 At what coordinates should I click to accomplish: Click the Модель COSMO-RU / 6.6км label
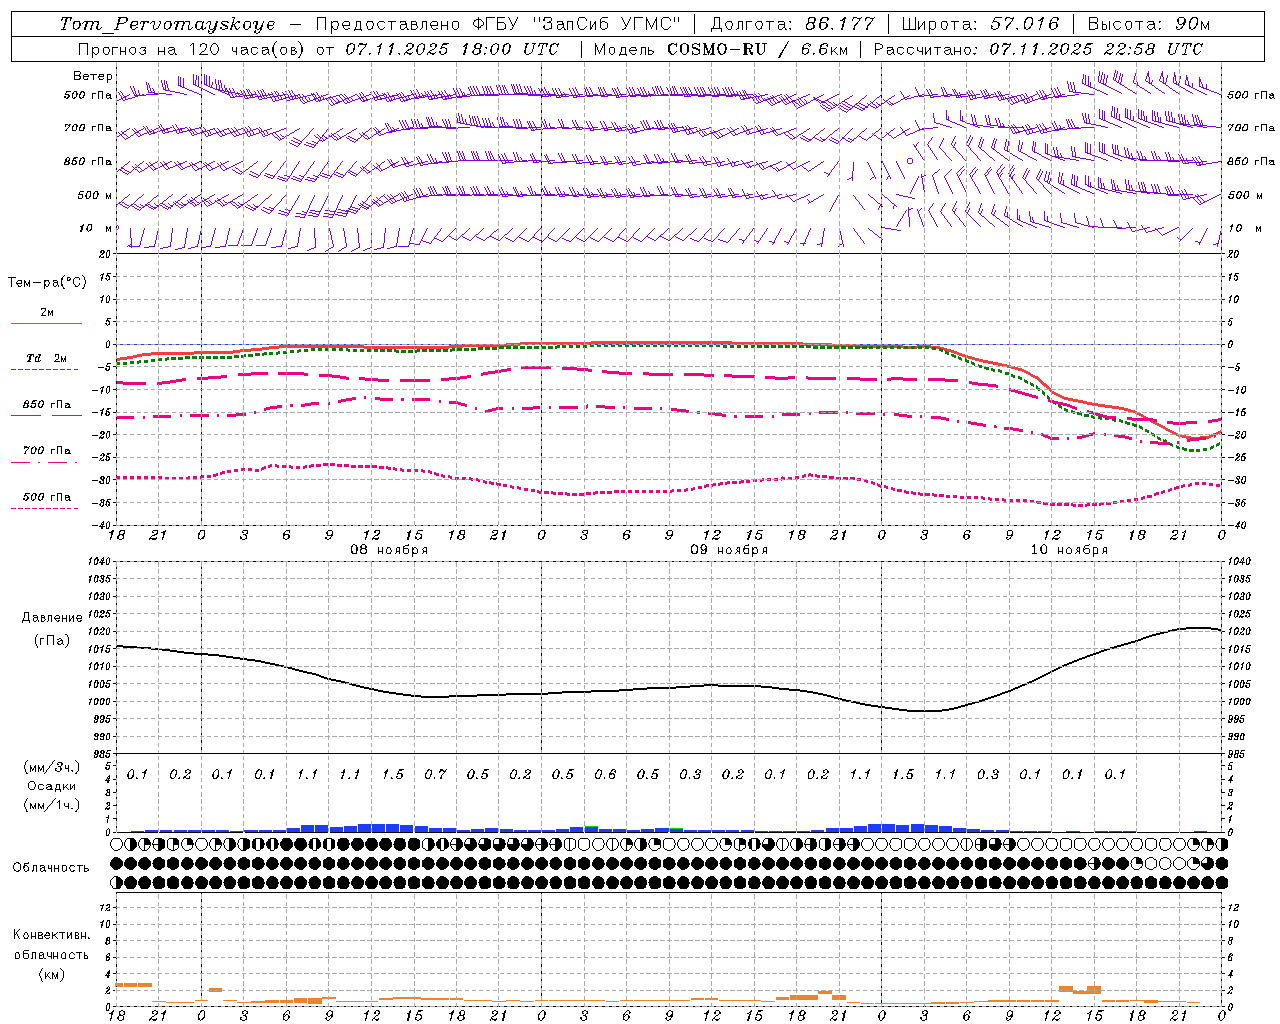point(721,49)
